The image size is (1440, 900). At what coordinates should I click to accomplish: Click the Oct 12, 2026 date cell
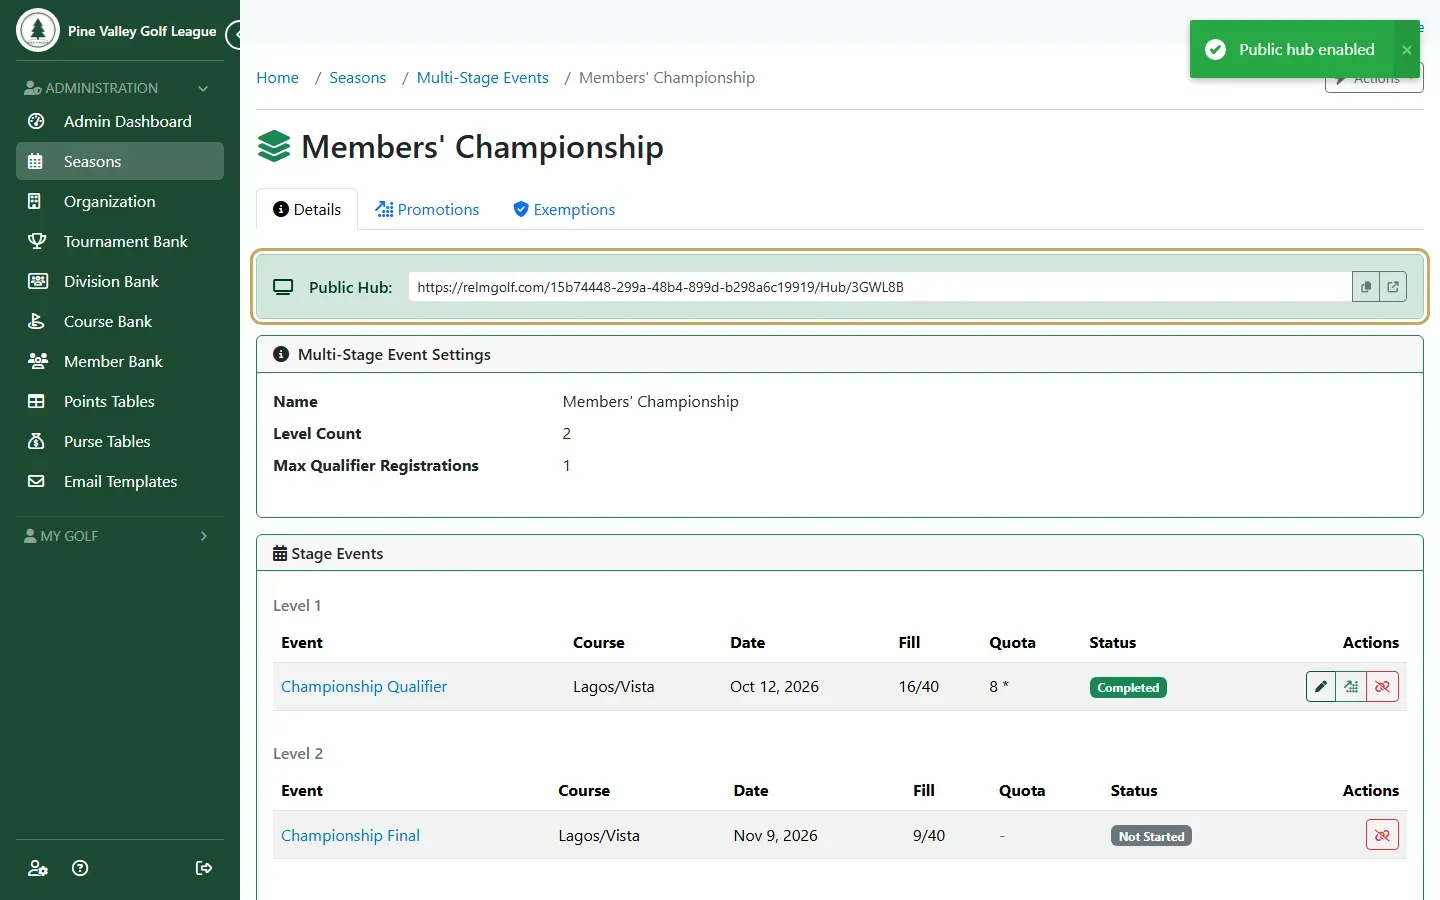pyautogui.click(x=774, y=687)
